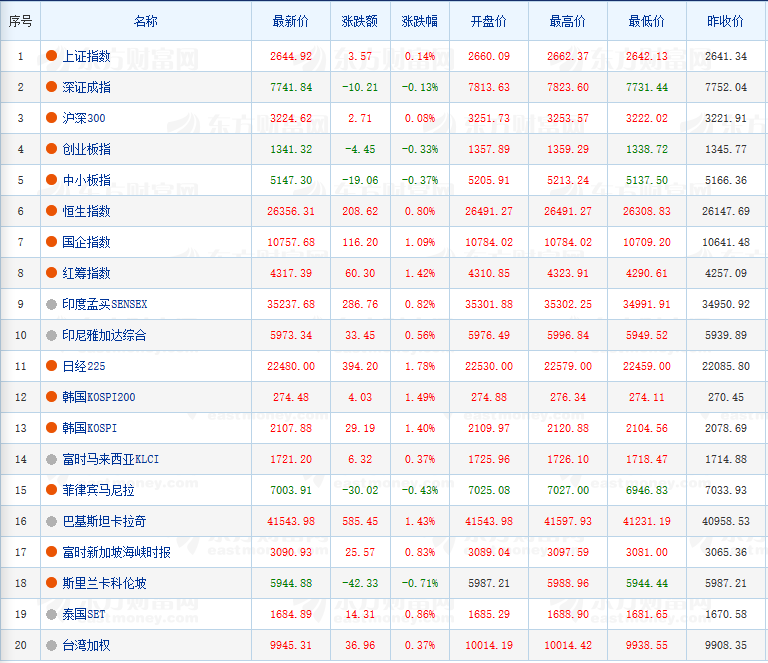The width and height of the screenshot is (768, 663).
Task: Sort by the 昨收价 column header
Action: pyautogui.click(x=725, y=21)
